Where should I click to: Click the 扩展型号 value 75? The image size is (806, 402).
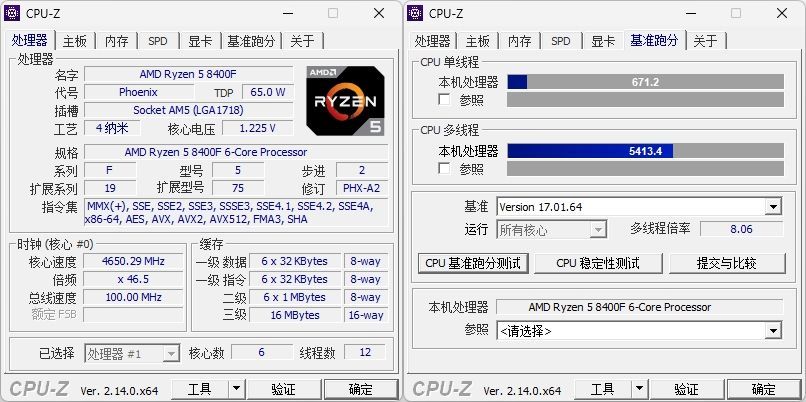pyautogui.click(x=239, y=188)
